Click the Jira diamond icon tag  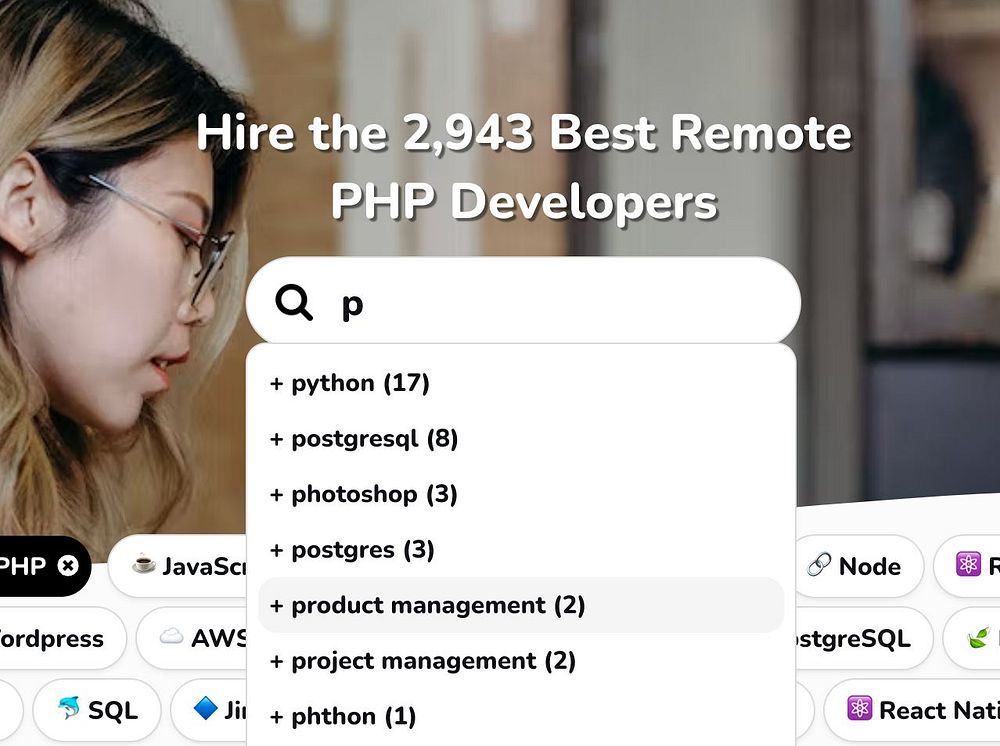click(x=209, y=710)
